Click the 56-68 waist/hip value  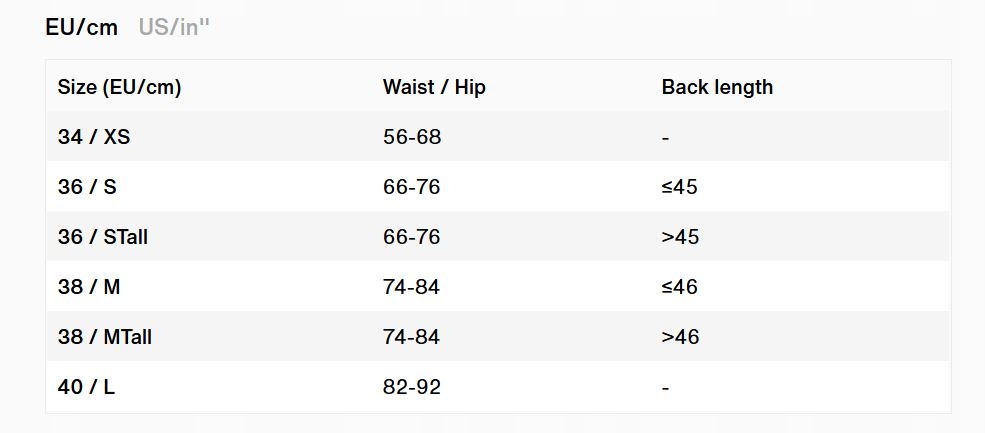click(x=412, y=137)
